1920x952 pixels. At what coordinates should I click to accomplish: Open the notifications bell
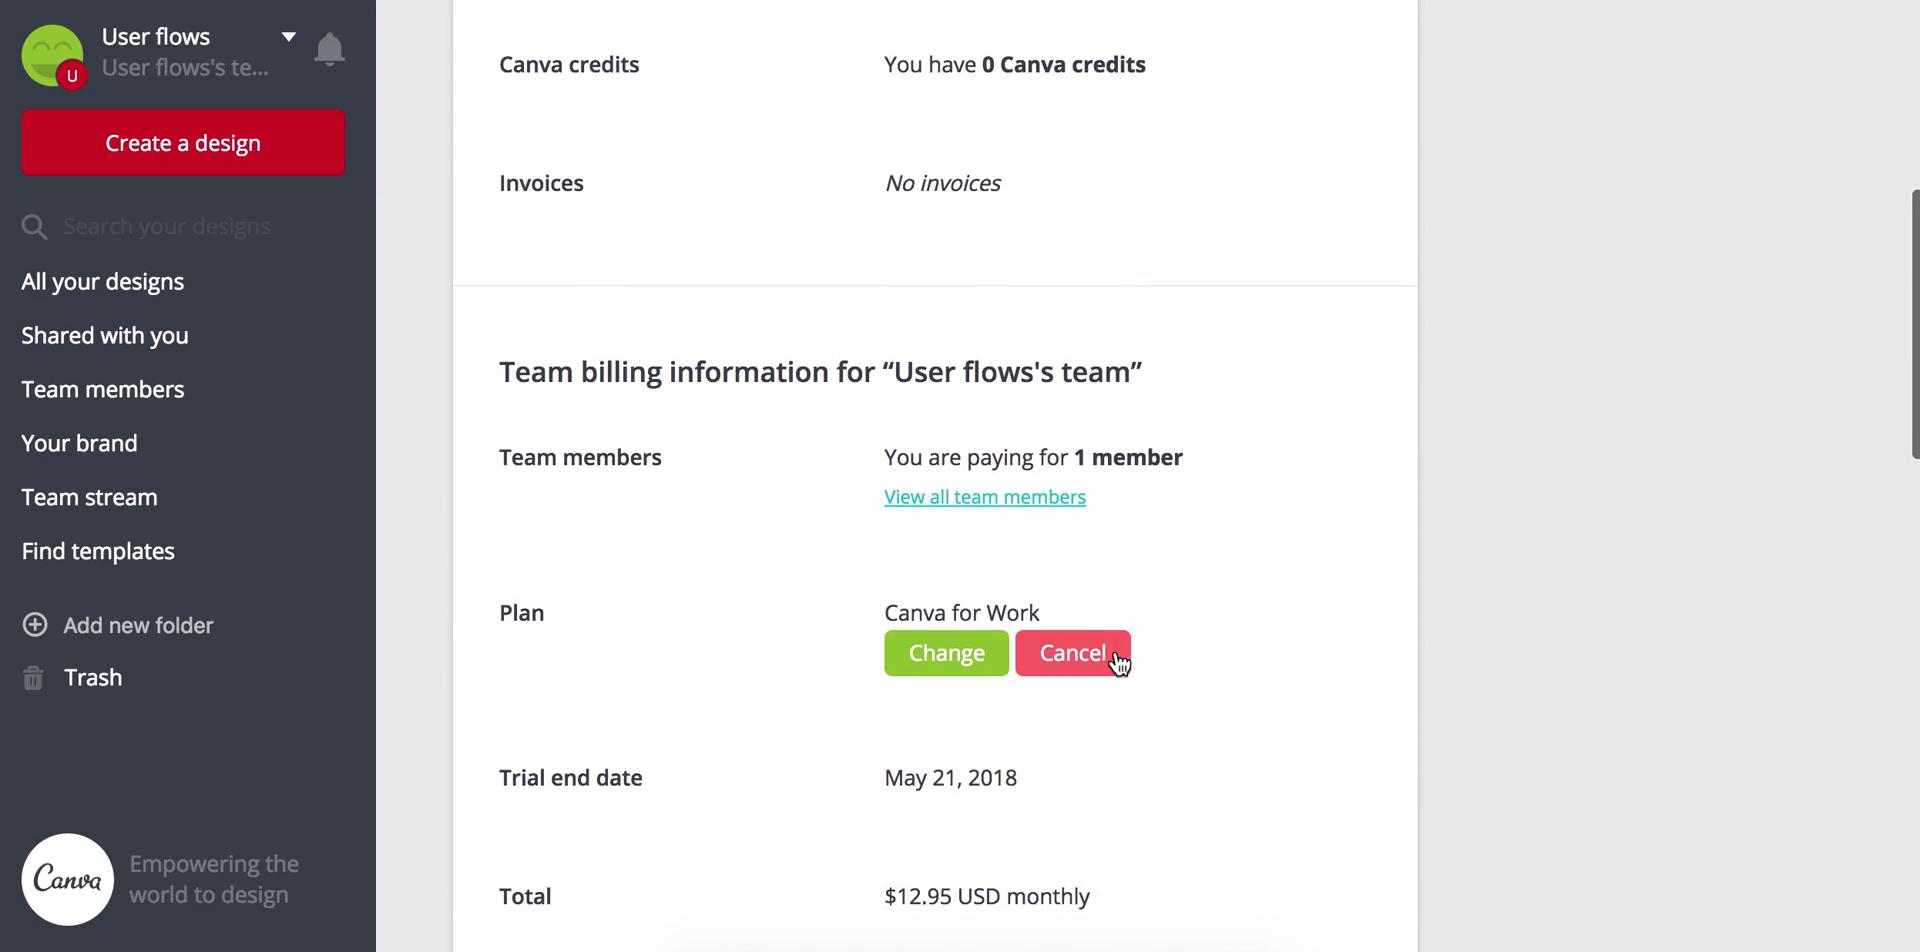click(x=329, y=50)
